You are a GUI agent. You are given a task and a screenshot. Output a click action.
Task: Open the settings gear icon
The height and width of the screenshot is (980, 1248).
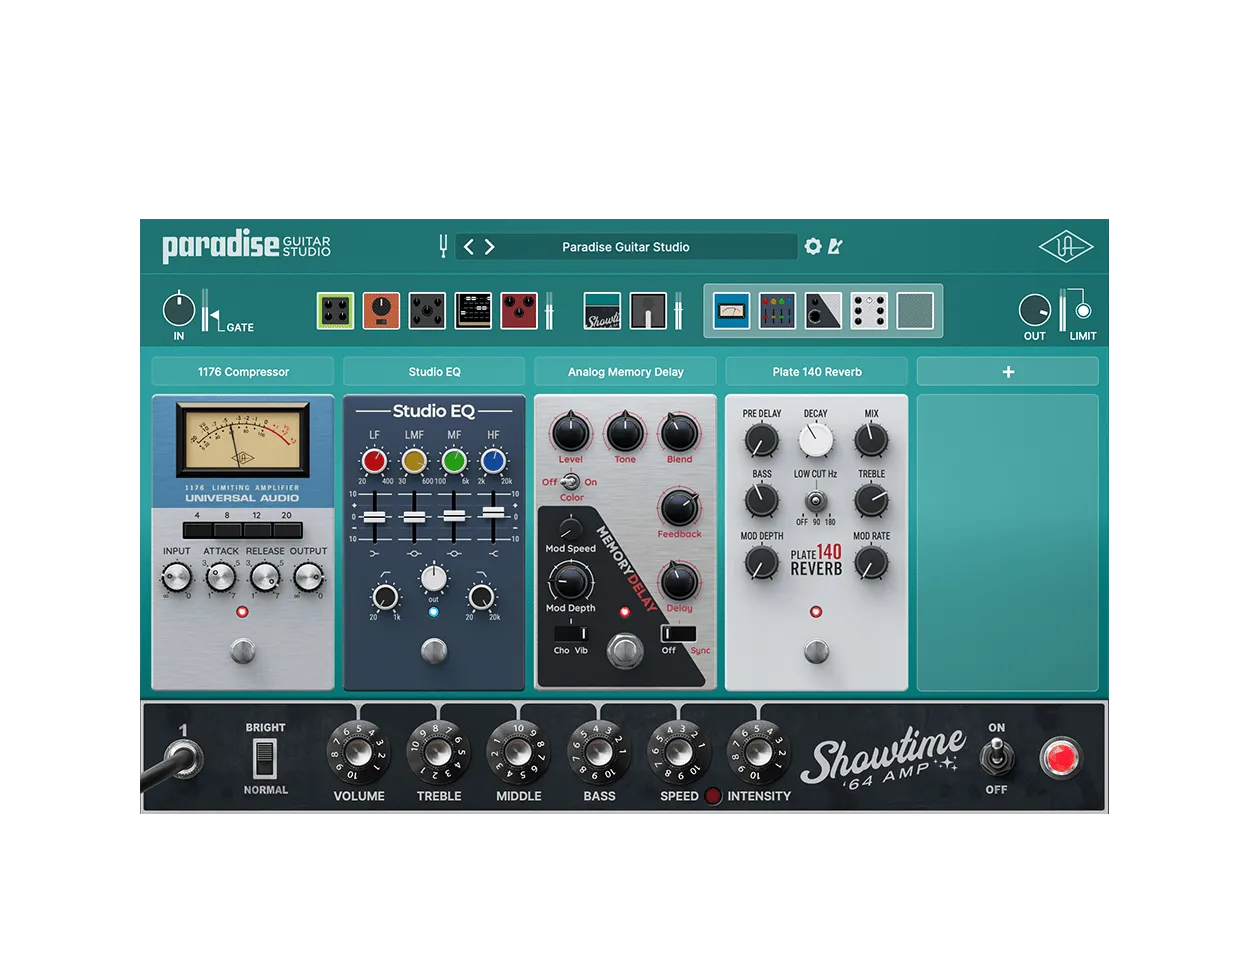[813, 246]
